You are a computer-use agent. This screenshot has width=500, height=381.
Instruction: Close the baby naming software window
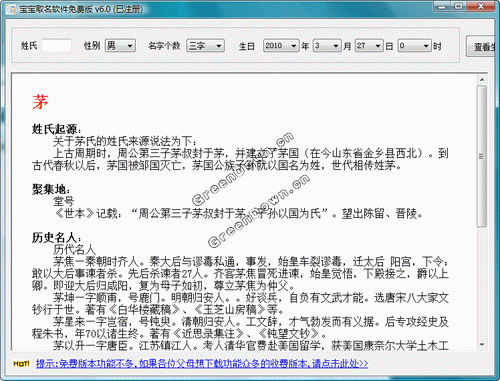click(x=481, y=6)
